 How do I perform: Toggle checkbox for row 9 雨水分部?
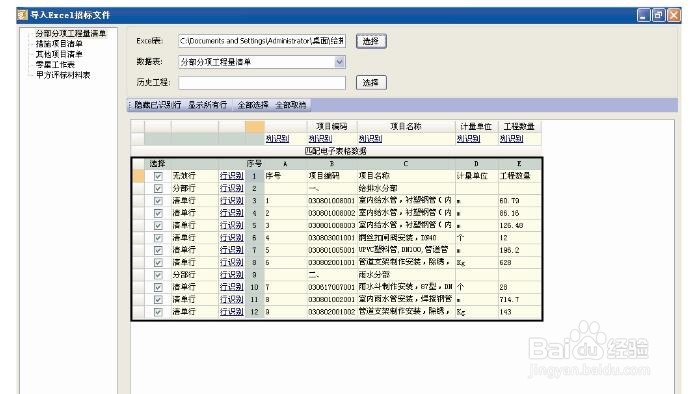pyautogui.click(x=158, y=275)
